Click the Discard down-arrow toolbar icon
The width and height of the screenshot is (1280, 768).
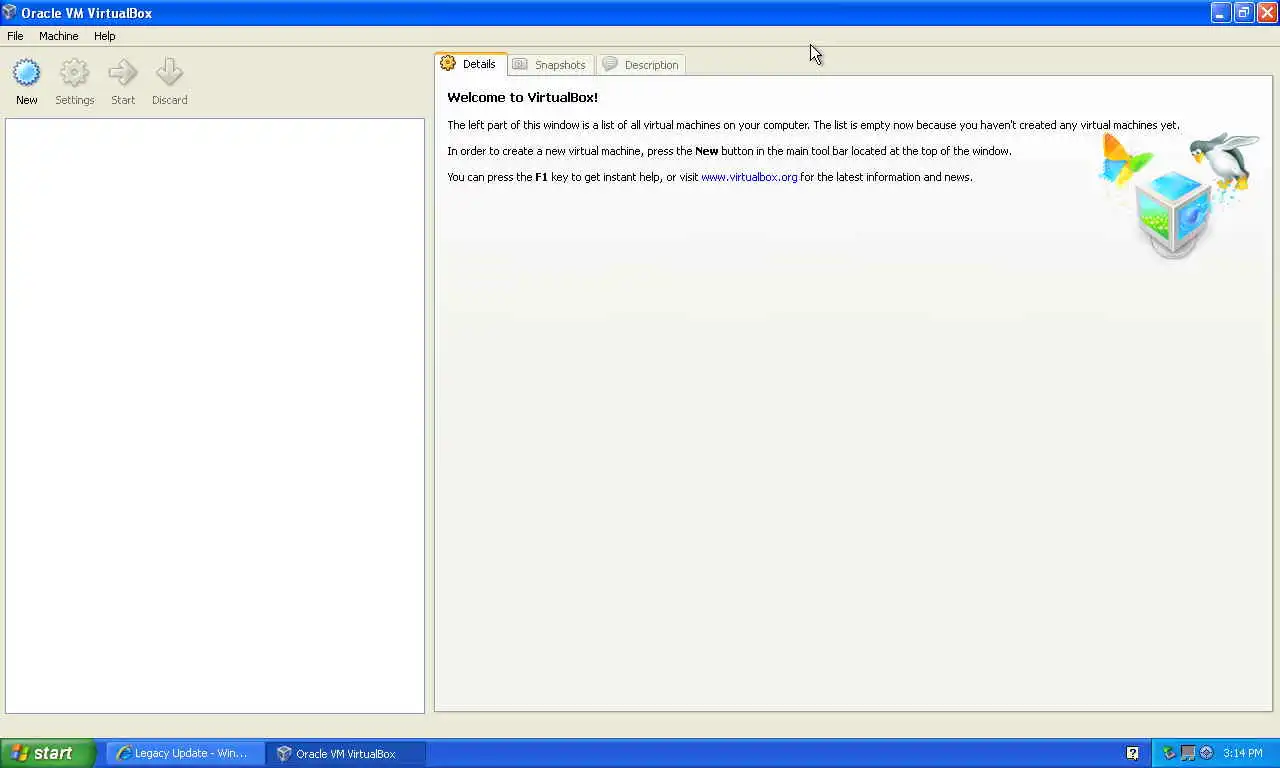pos(170,73)
